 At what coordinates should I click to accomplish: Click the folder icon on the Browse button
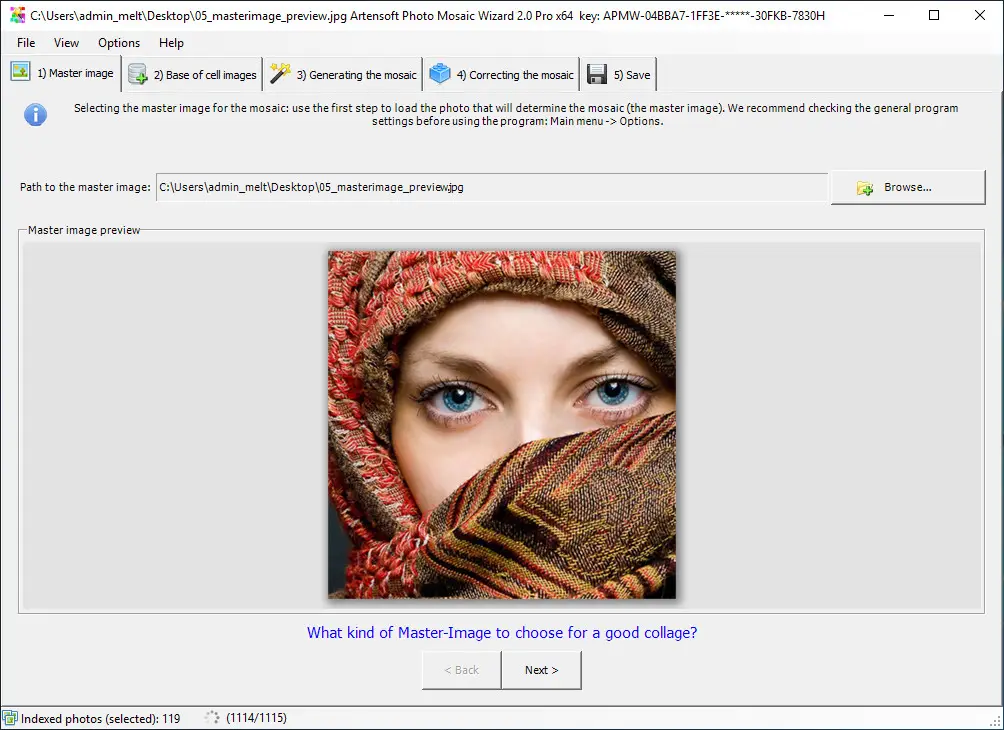pyautogui.click(x=866, y=187)
